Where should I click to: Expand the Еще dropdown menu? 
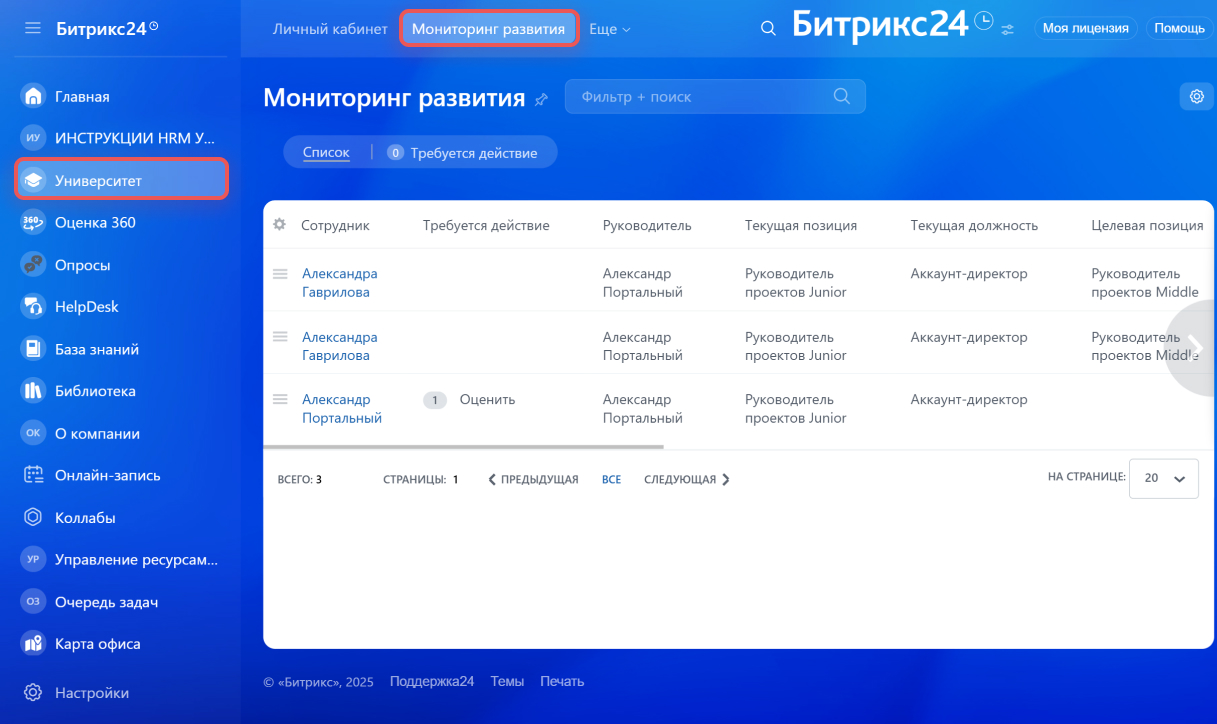coord(609,29)
